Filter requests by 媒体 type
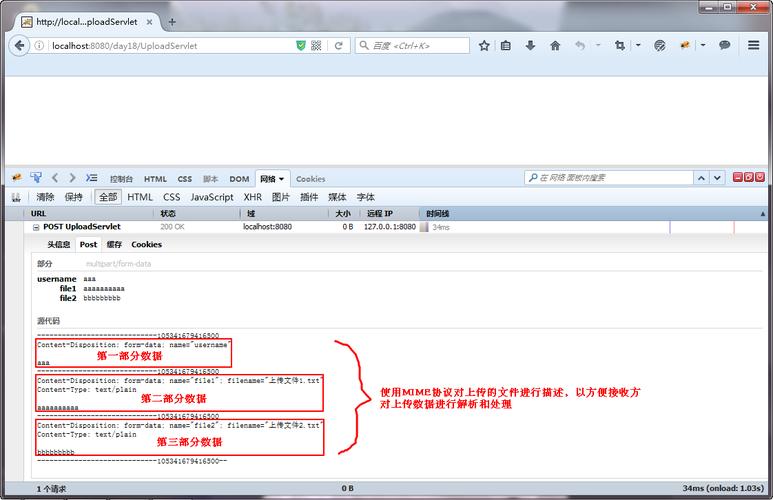This screenshot has height=500, width=773. (337, 197)
